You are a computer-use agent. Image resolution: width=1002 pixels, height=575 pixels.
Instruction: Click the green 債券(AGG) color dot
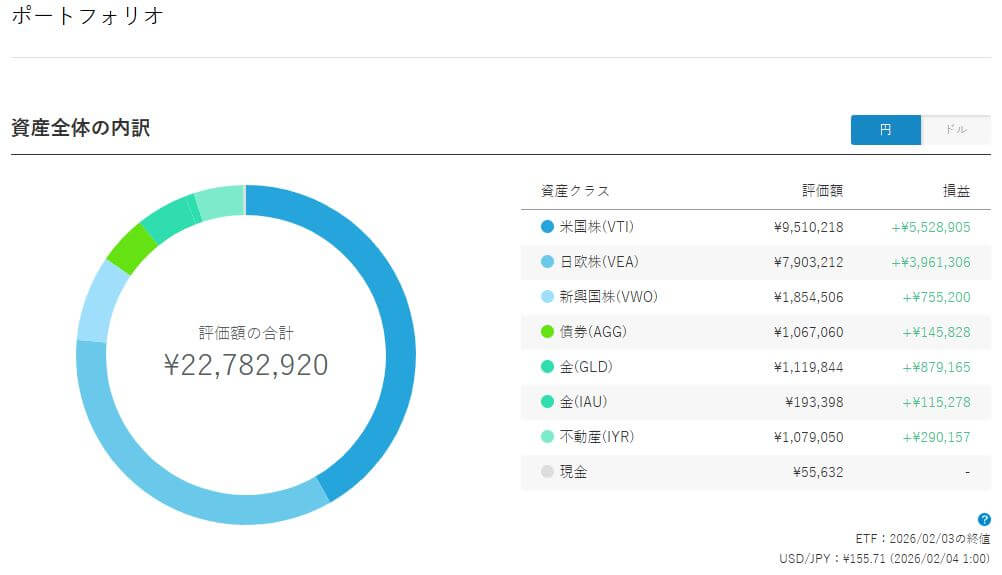click(546, 332)
